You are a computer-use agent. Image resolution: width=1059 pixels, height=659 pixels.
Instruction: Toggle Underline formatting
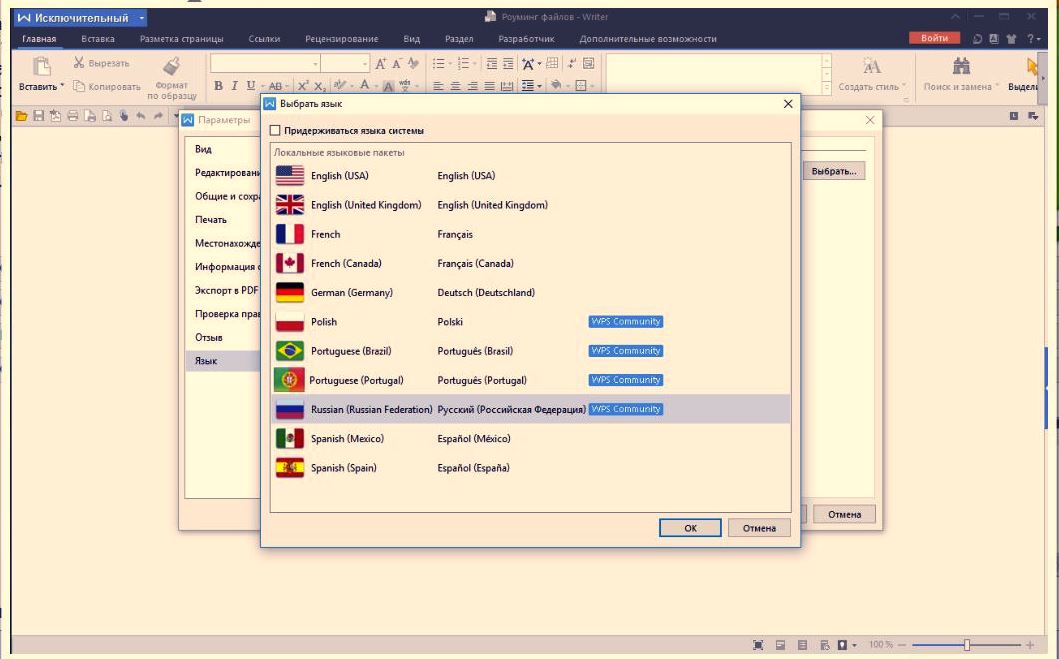(251, 86)
